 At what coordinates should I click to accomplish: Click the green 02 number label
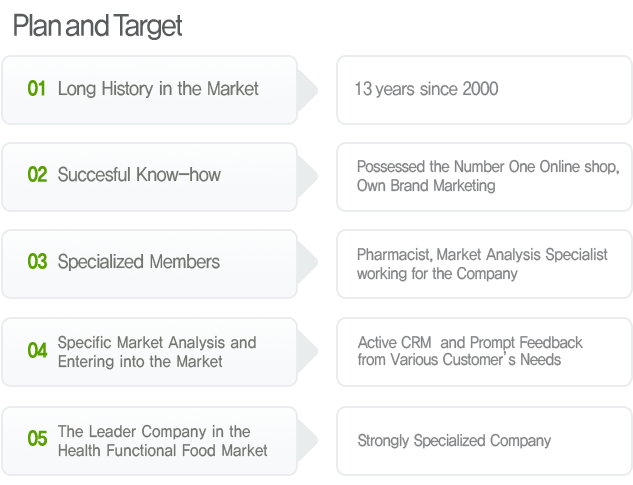point(37,175)
